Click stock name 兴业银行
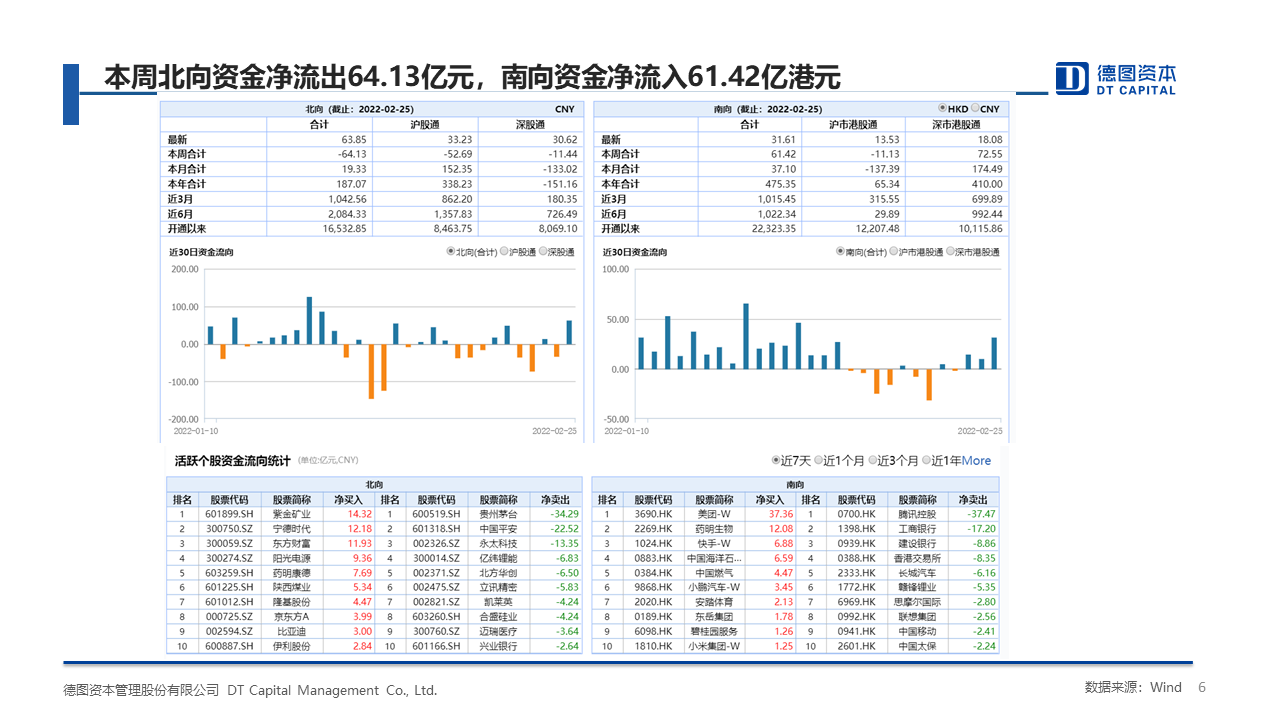The width and height of the screenshot is (1280, 720). 498,647
